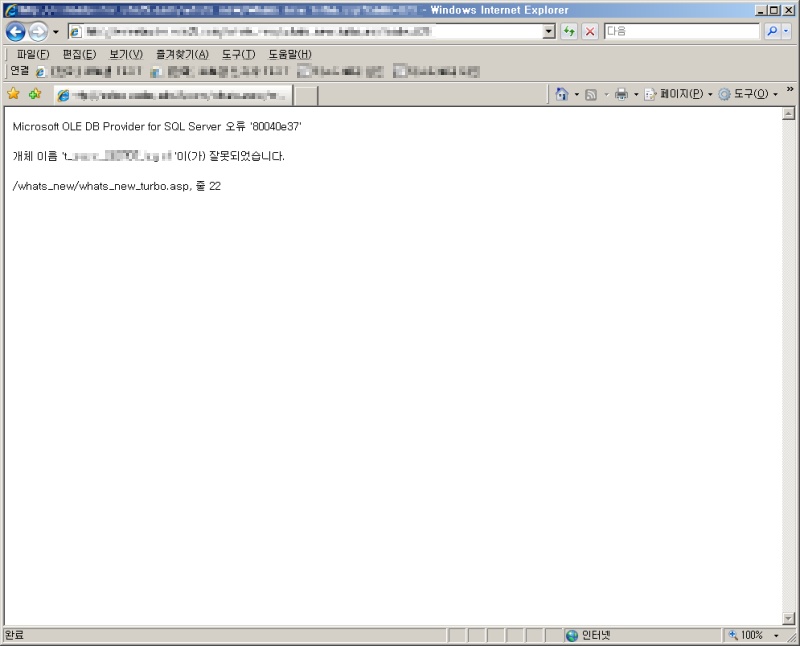Screen dimensions: 800x646
Task: Open the zoom level dropdown arrow
Action: [776, 635]
